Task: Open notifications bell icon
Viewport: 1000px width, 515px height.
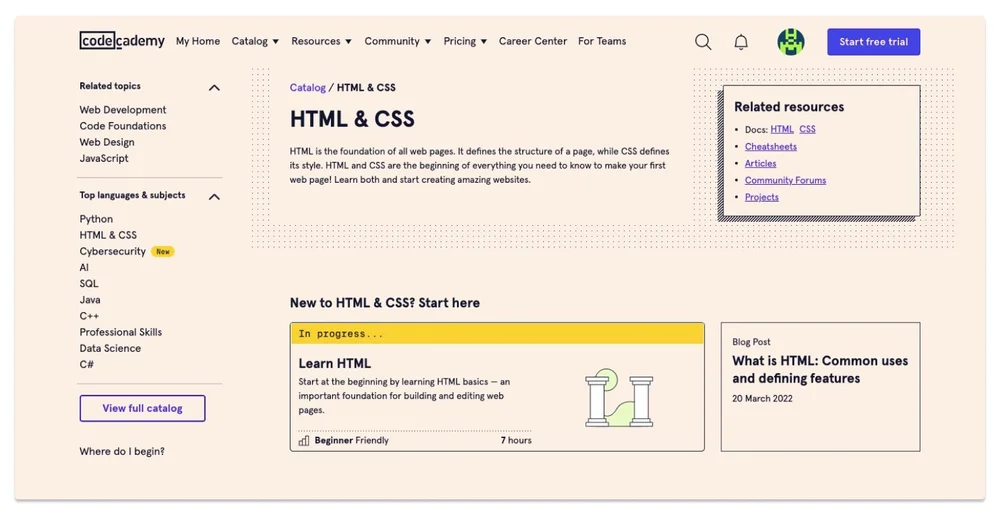Action: [x=740, y=42]
